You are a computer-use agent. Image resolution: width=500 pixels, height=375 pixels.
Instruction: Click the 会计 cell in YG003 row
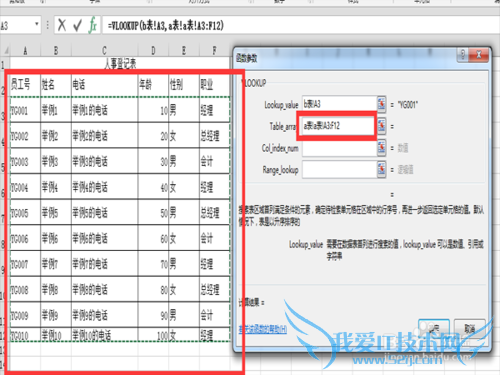coord(214,161)
